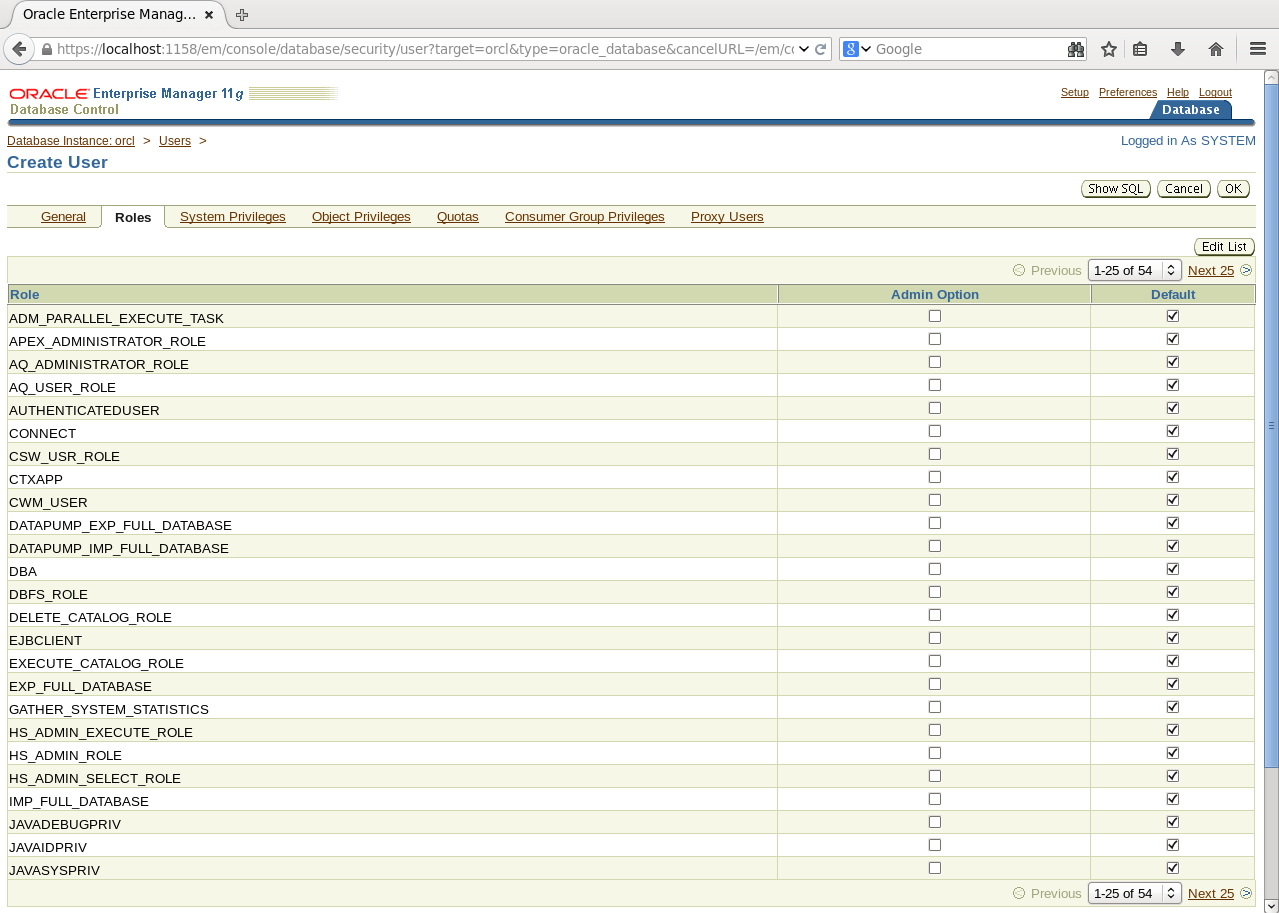
Task: Open the search engine chooser arrow
Action: [866, 49]
